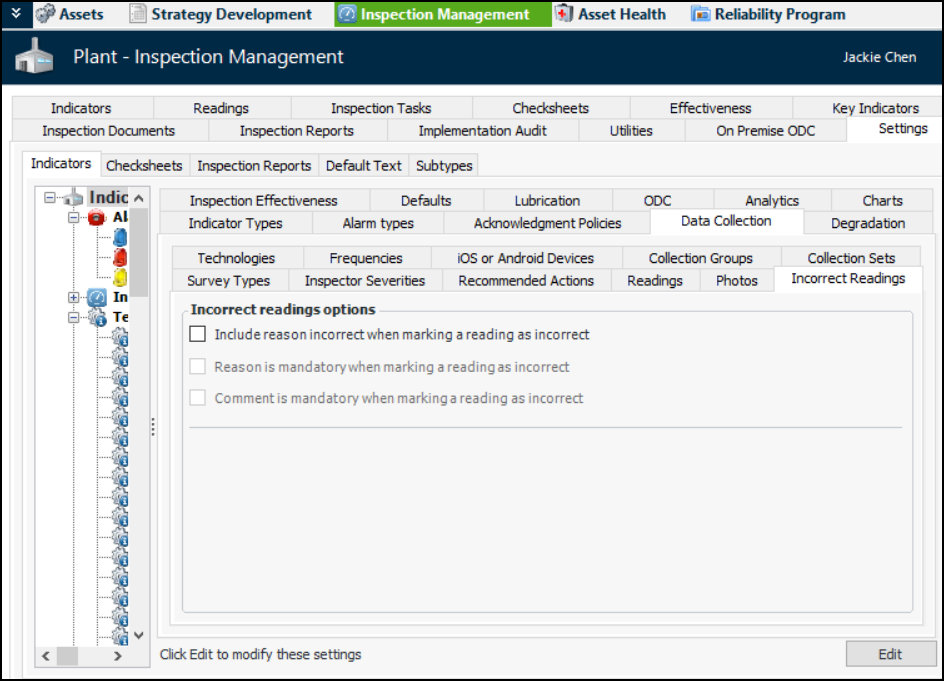Open the Recommended Actions tab

pos(526,281)
